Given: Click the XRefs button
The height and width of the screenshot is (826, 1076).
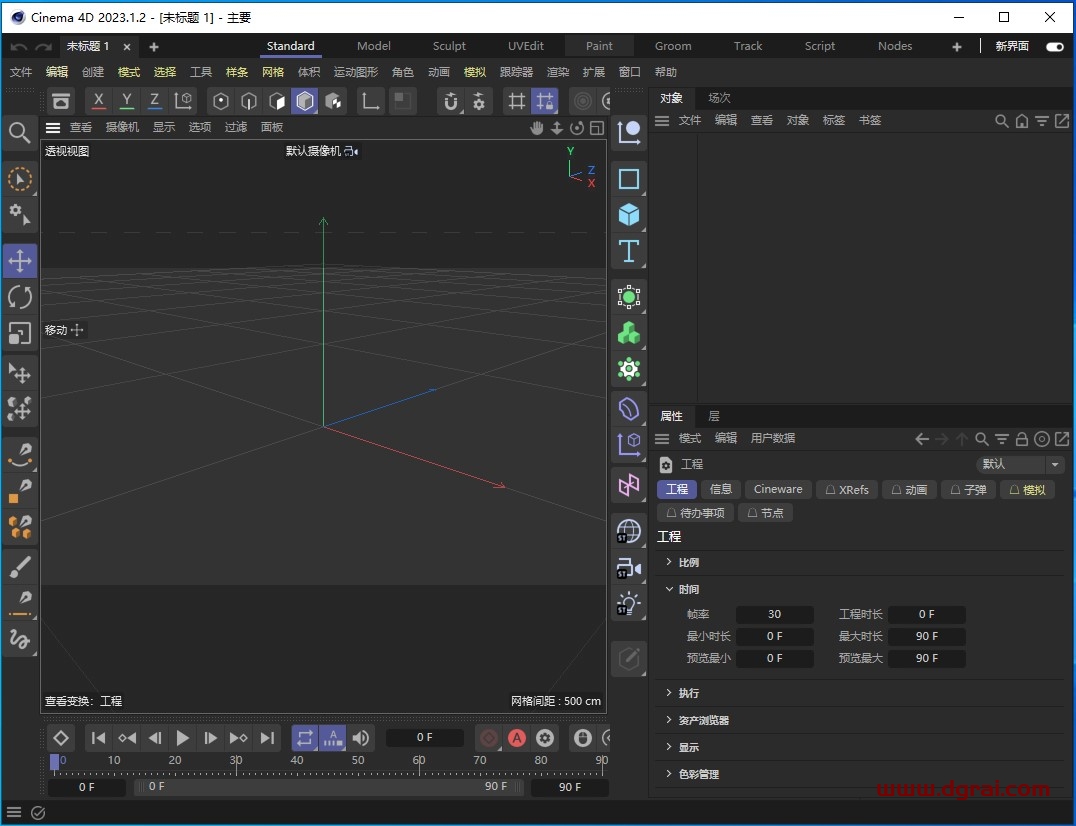Looking at the screenshot, I should 847,489.
